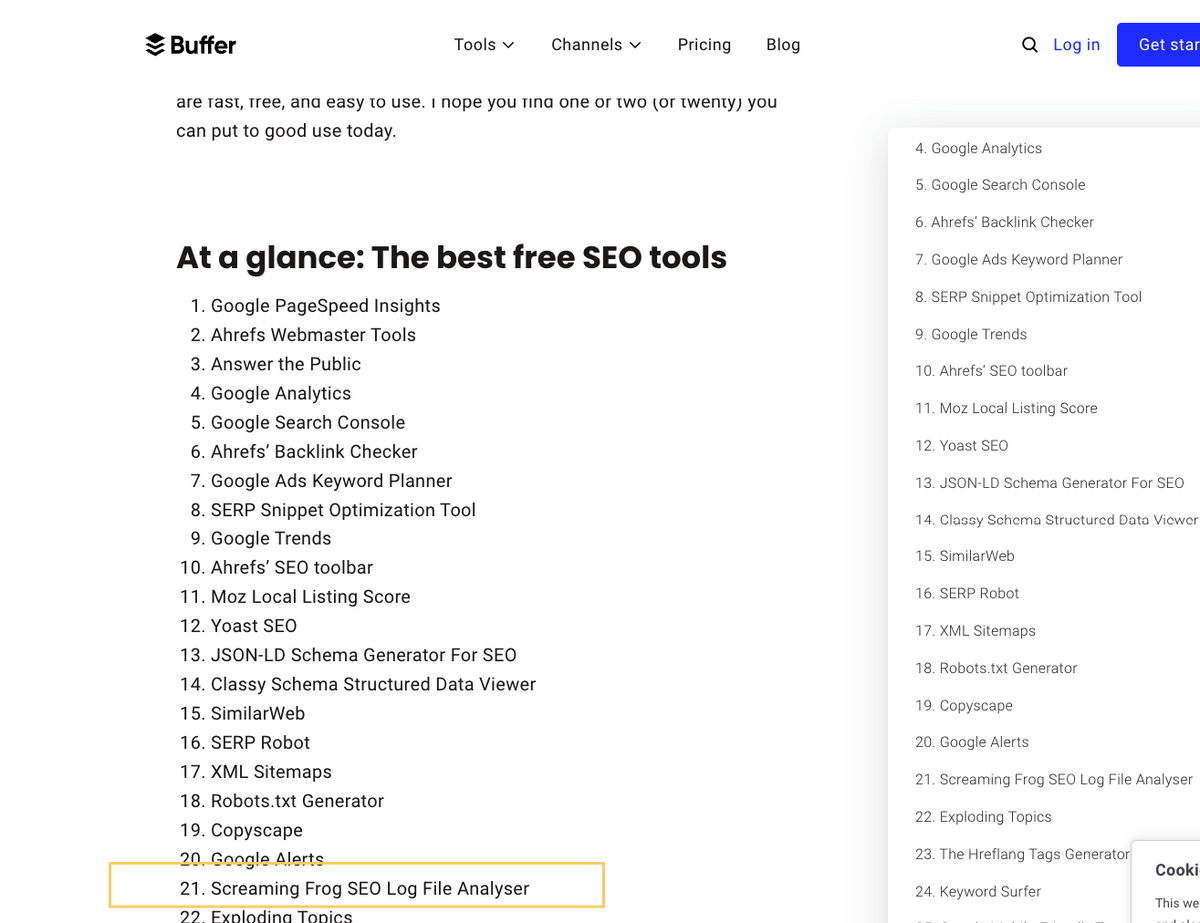Select article item Classy Schema Structured Data Viewer
Screen dimensions: 1200x923
pos(373,684)
